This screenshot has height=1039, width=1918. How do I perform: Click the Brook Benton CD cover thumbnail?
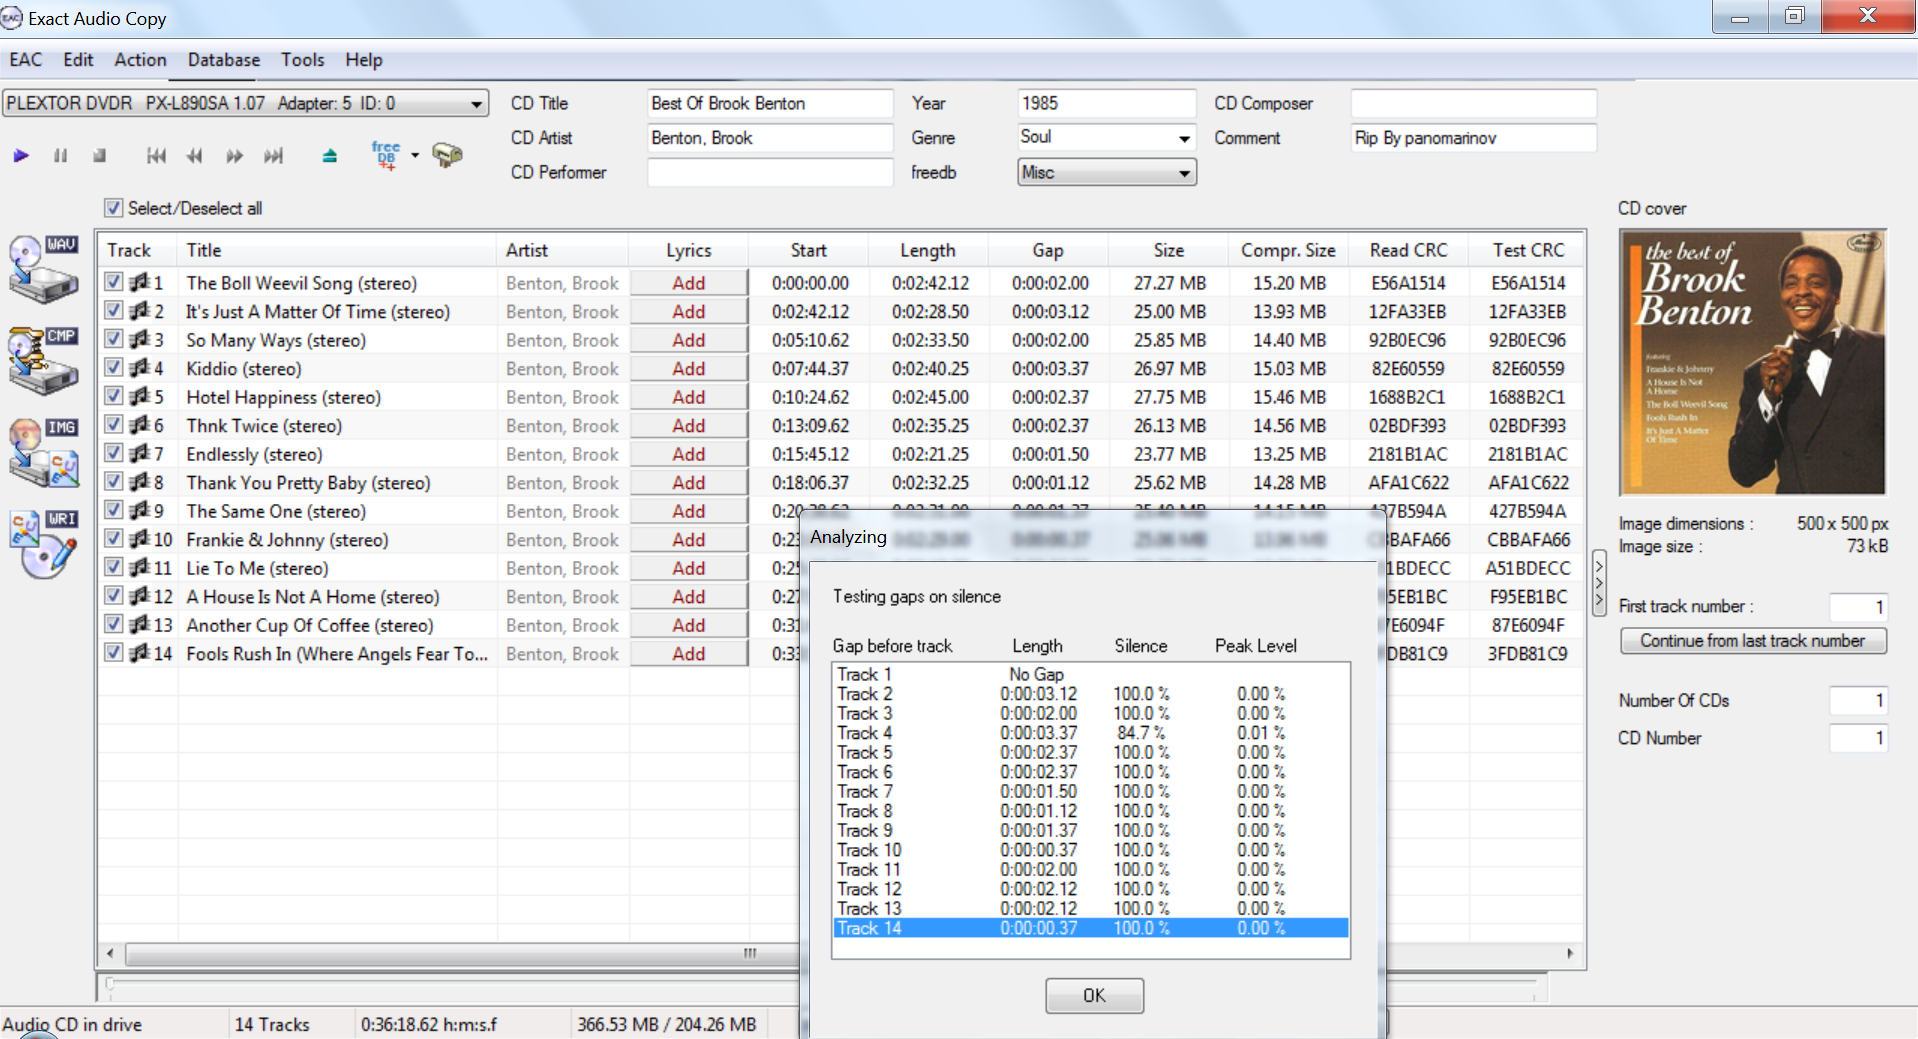coord(1752,362)
